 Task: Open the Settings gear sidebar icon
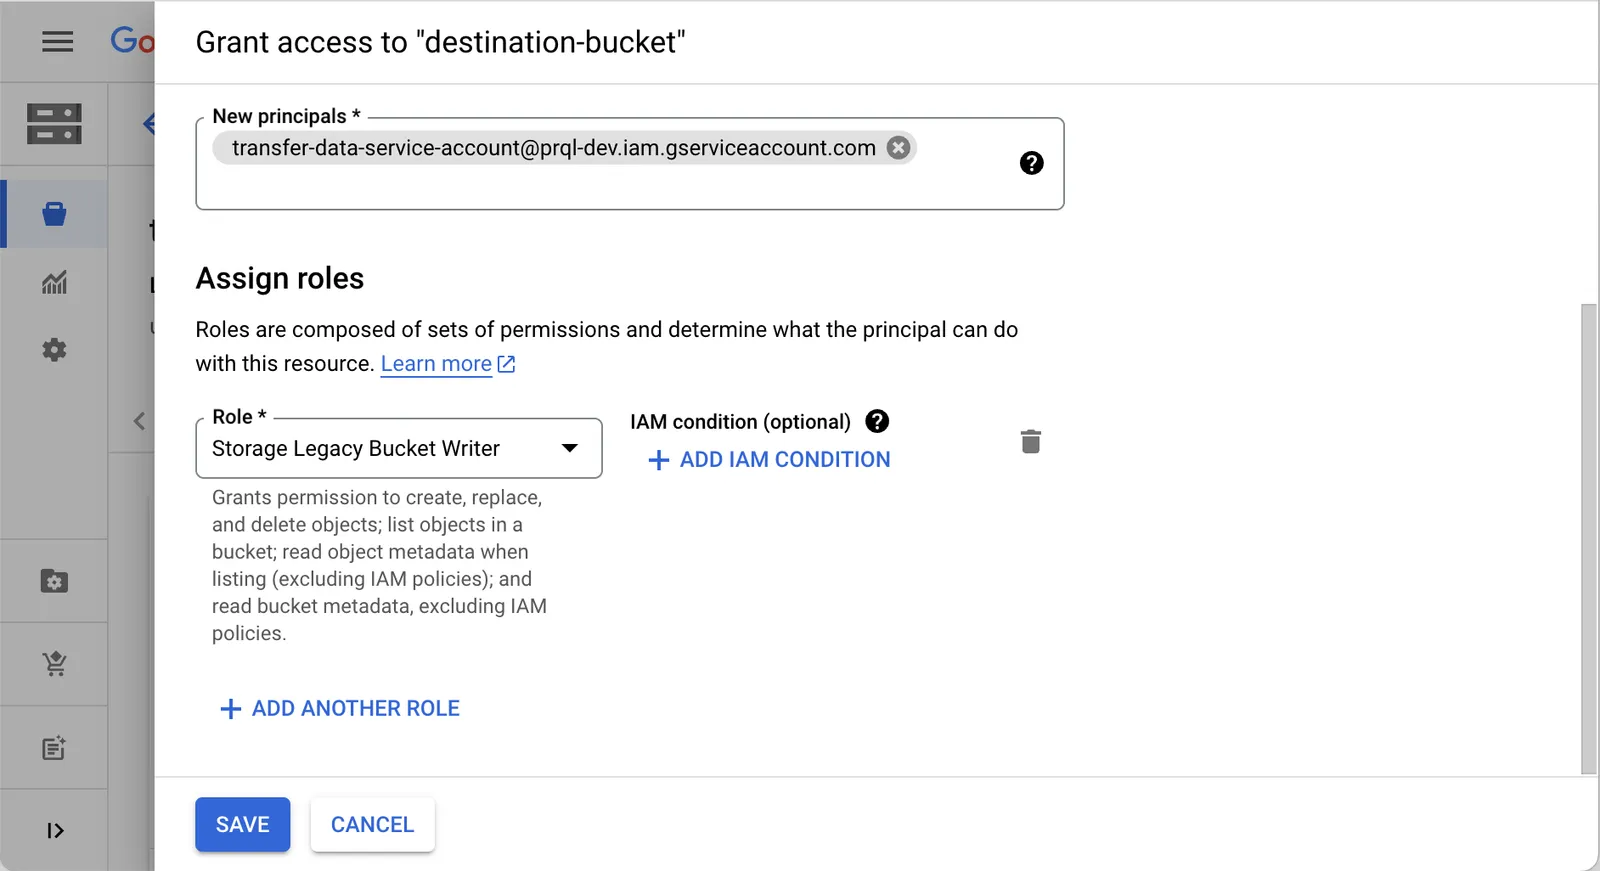(x=54, y=350)
